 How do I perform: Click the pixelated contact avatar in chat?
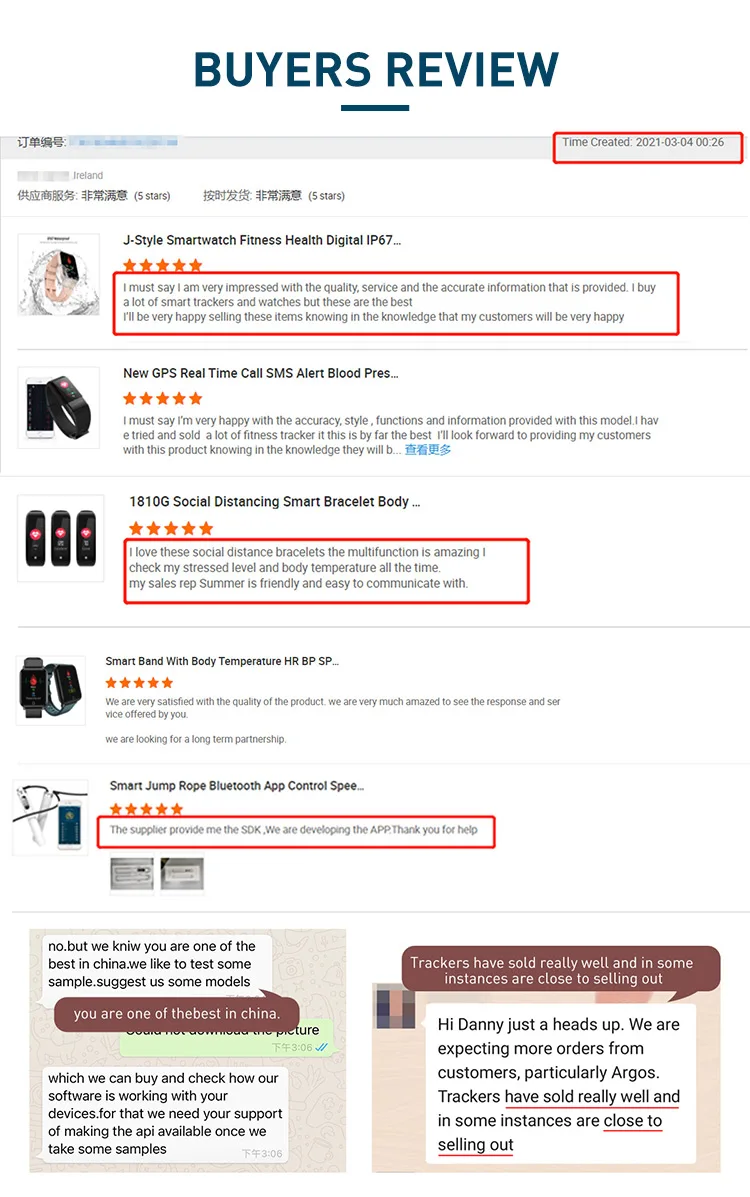click(x=395, y=1005)
